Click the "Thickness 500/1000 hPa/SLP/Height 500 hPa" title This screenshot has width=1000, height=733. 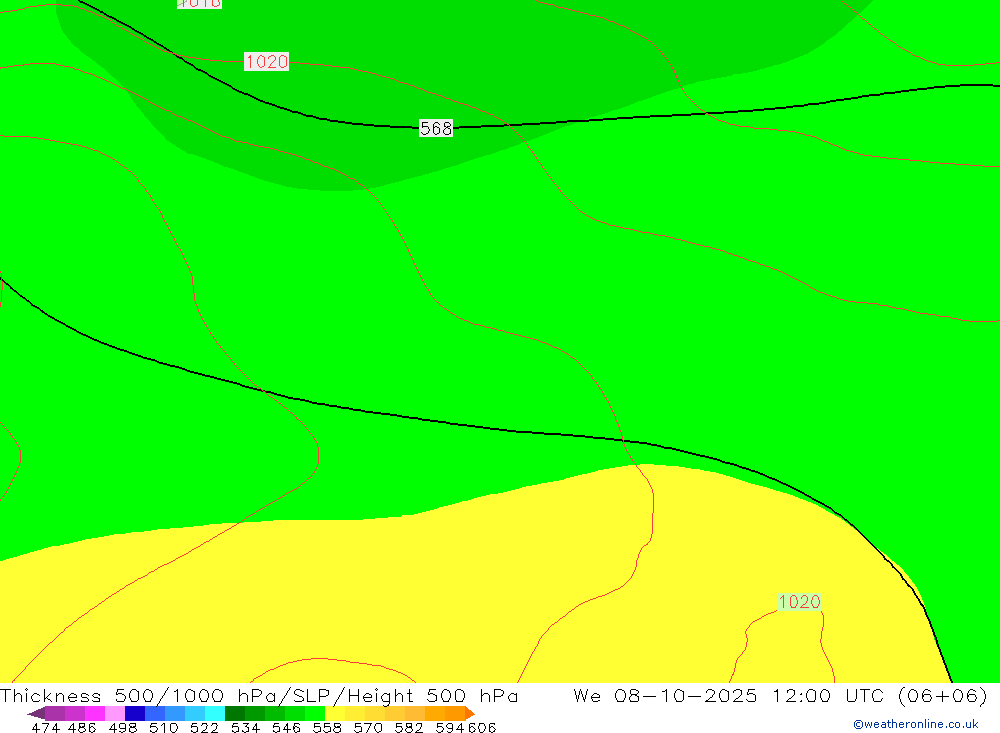(259, 695)
